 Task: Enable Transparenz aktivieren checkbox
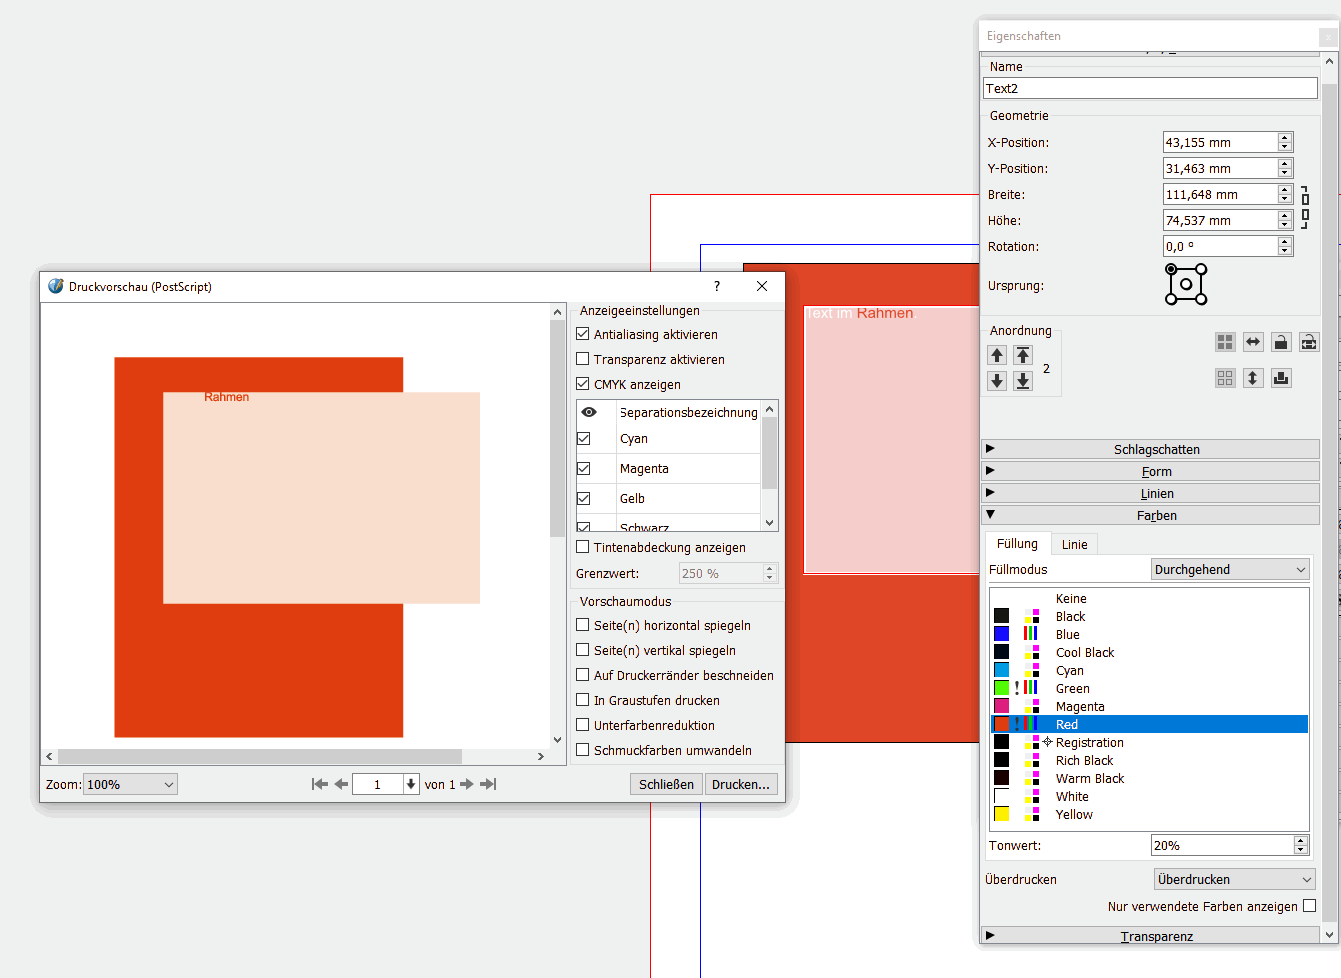pos(583,359)
